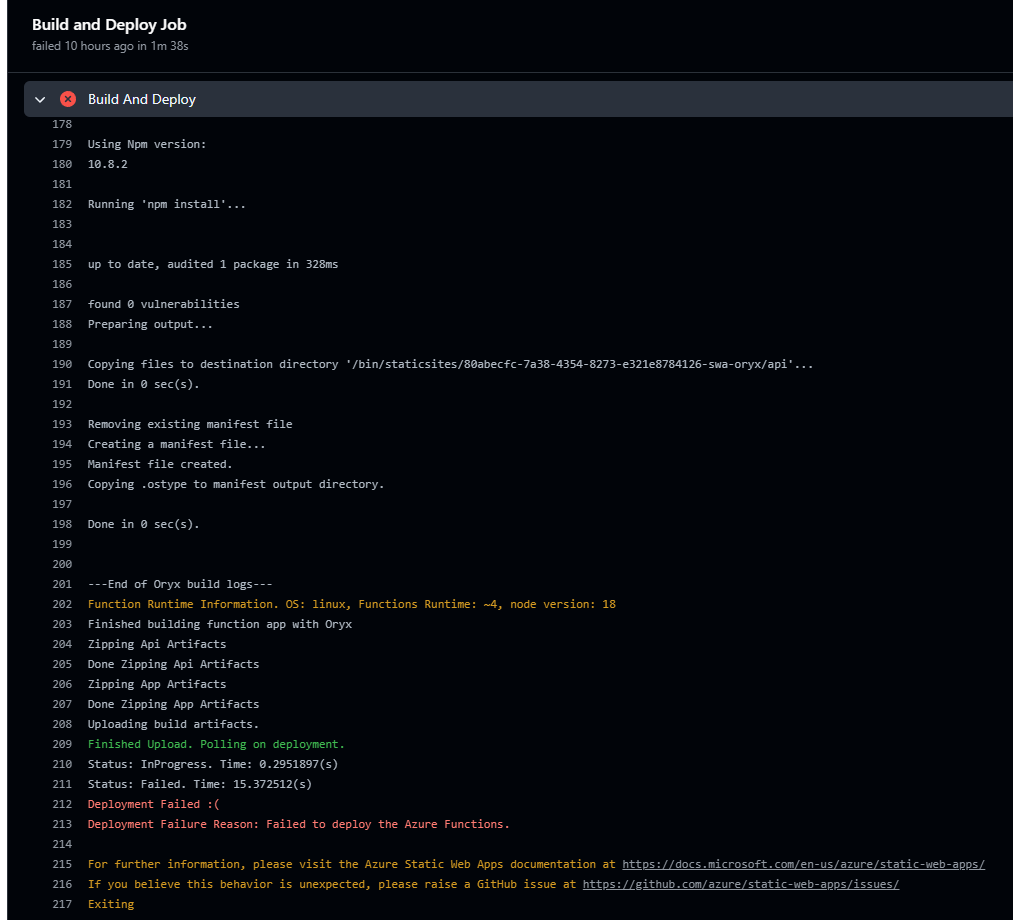Select 'Status: Failed. Time: 15.372512(s)' line

200,784
